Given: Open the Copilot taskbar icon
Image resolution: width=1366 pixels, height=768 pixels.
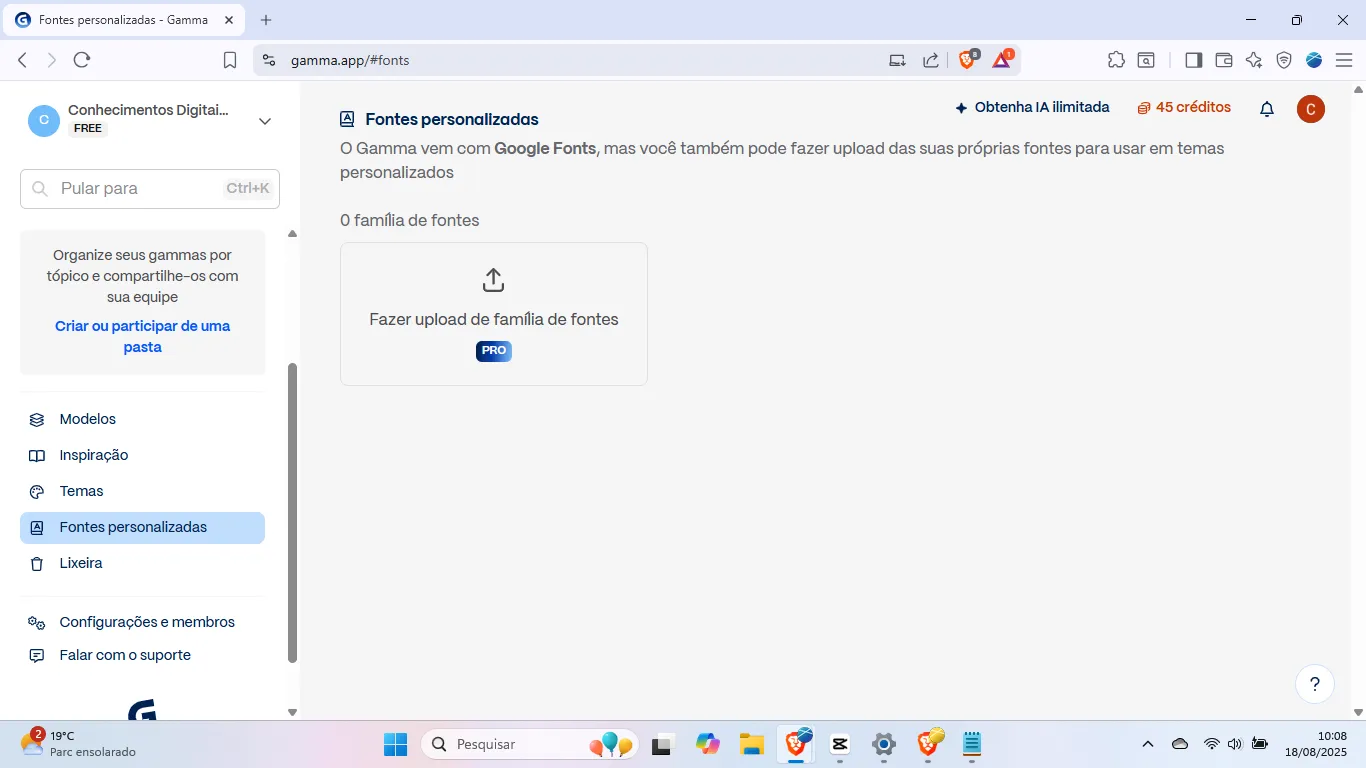Looking at the screenshot, I should 708,745.
